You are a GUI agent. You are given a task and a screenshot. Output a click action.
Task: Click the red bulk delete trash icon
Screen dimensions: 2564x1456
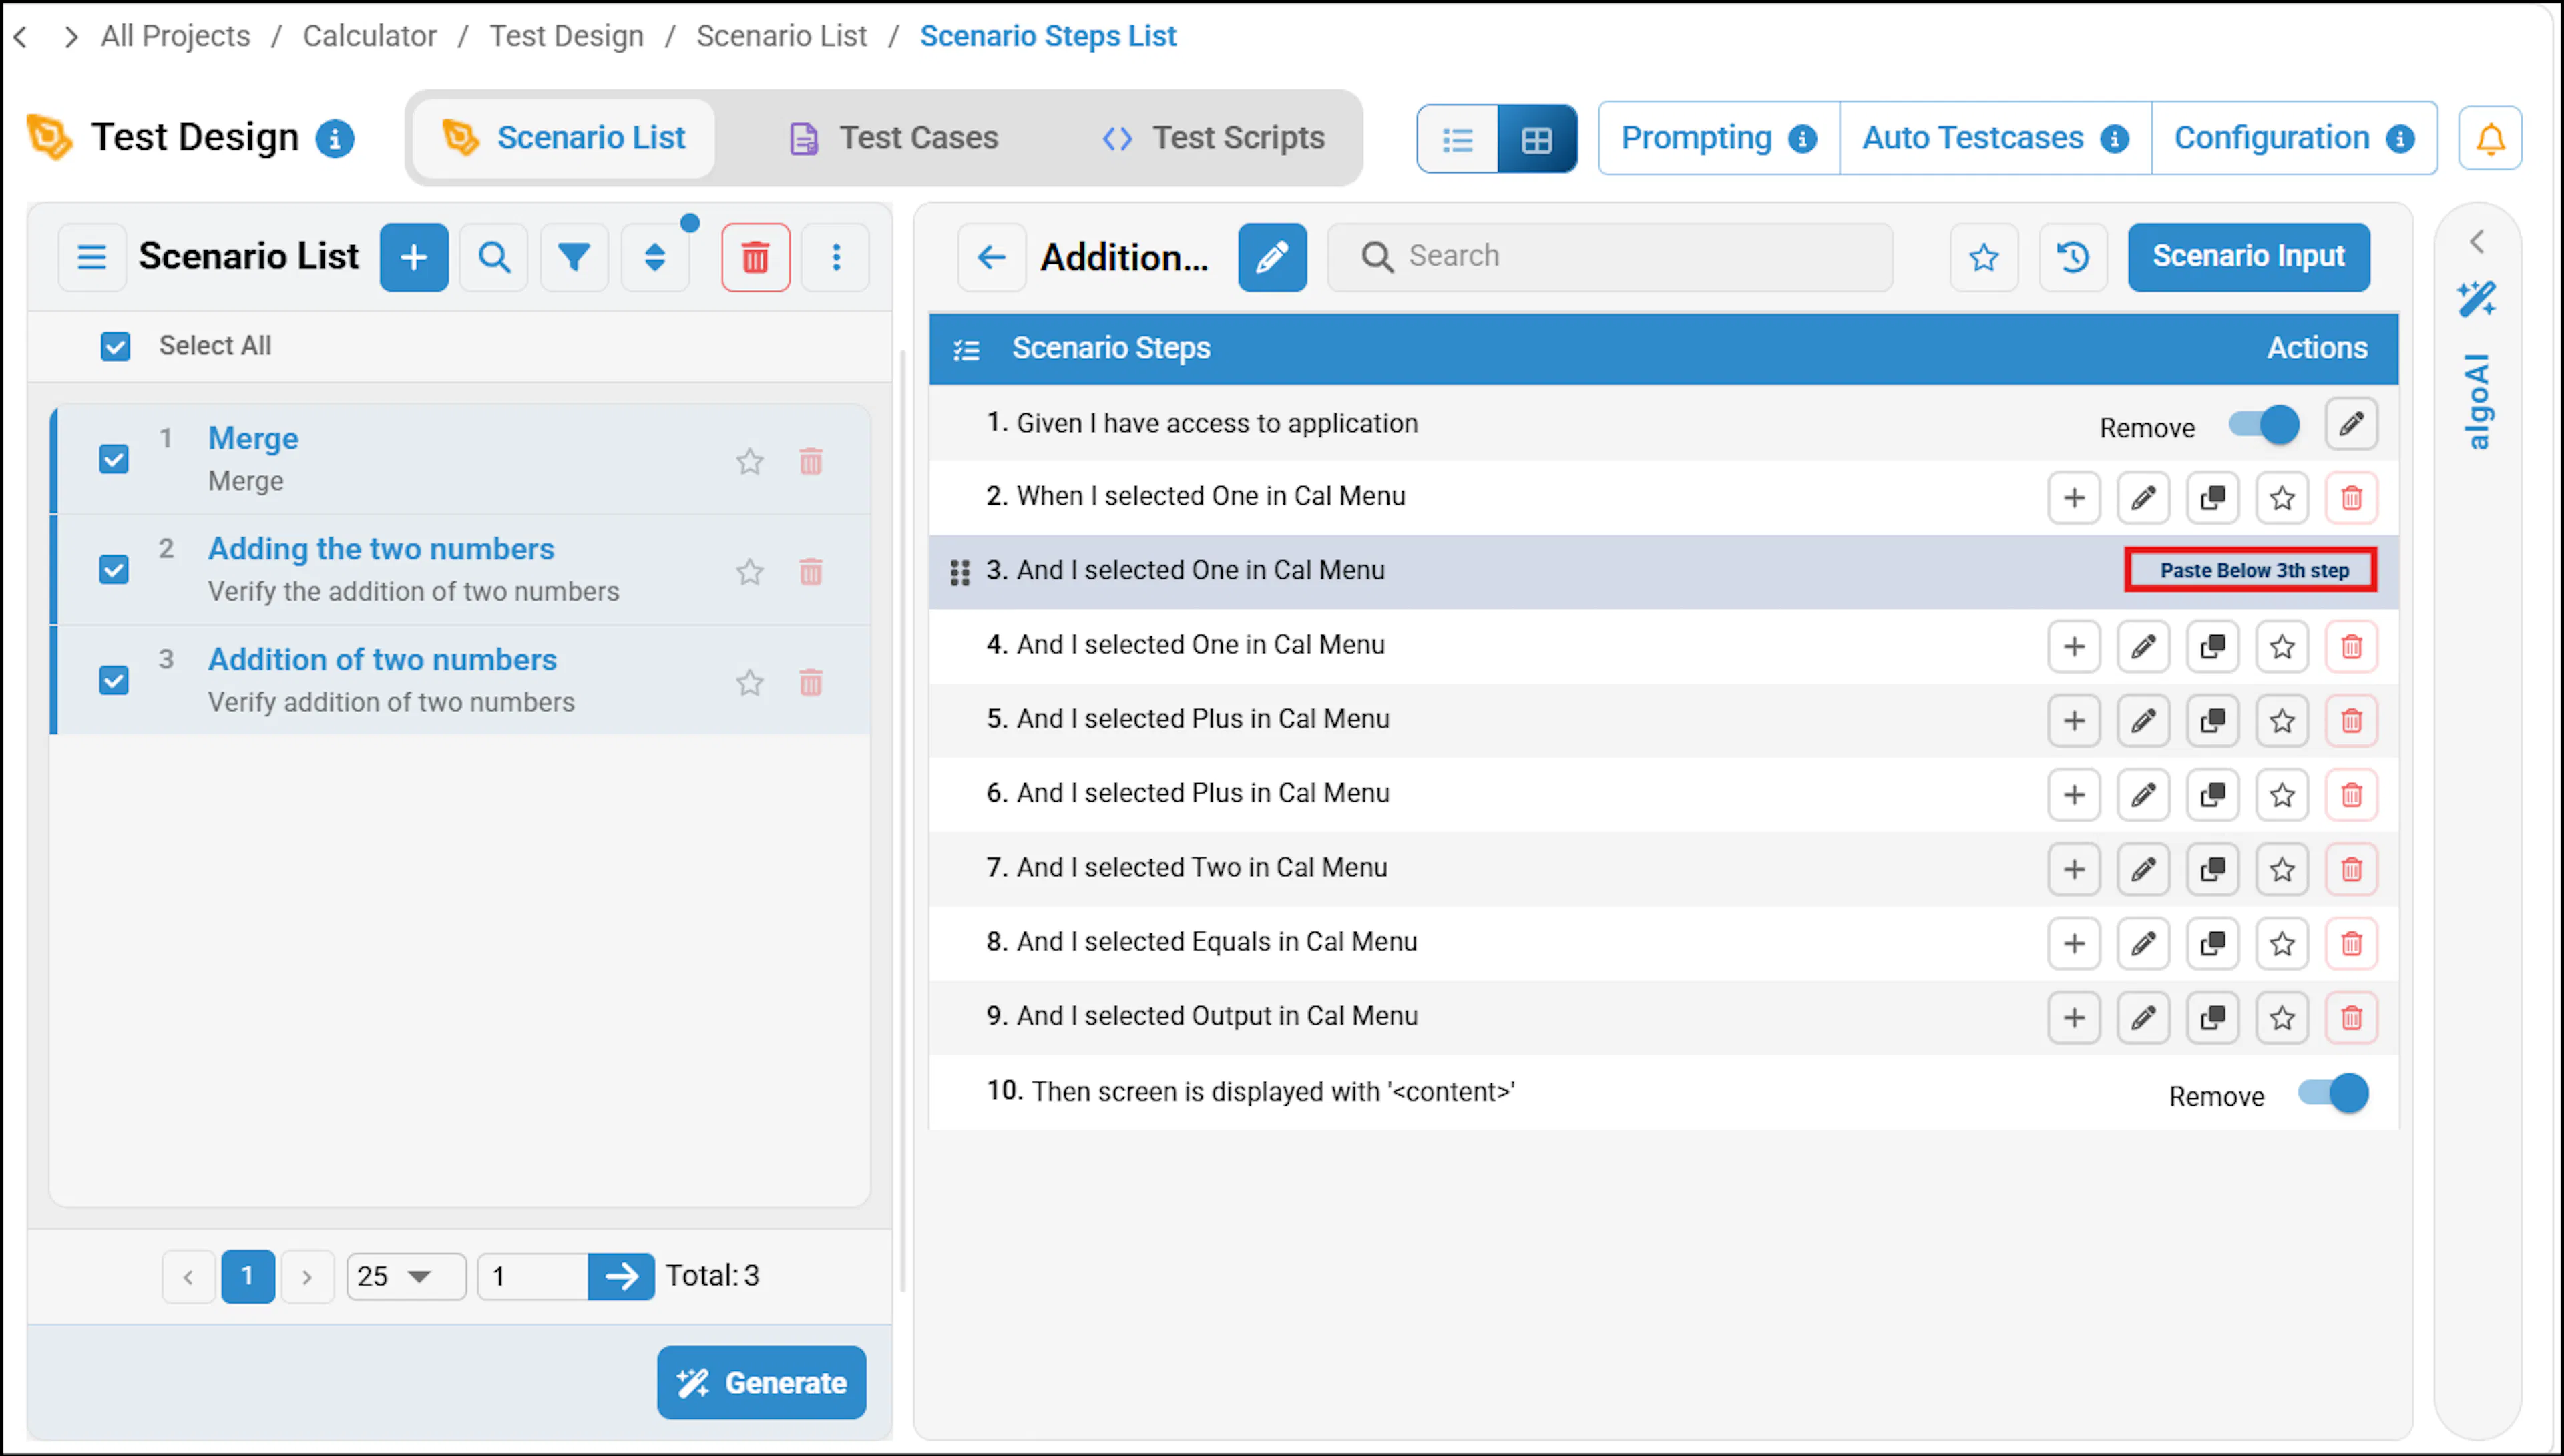(756, 257)
